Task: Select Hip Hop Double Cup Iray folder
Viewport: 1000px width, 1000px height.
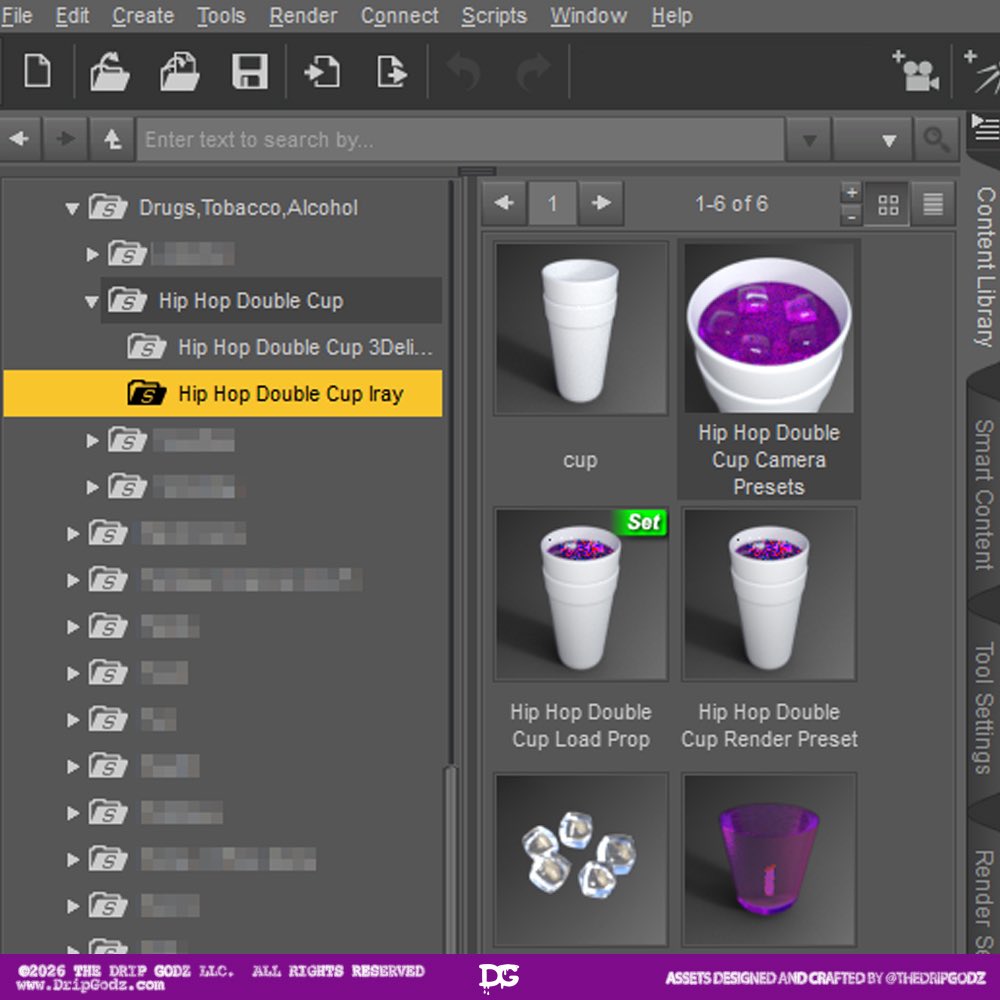Action: 223,393
